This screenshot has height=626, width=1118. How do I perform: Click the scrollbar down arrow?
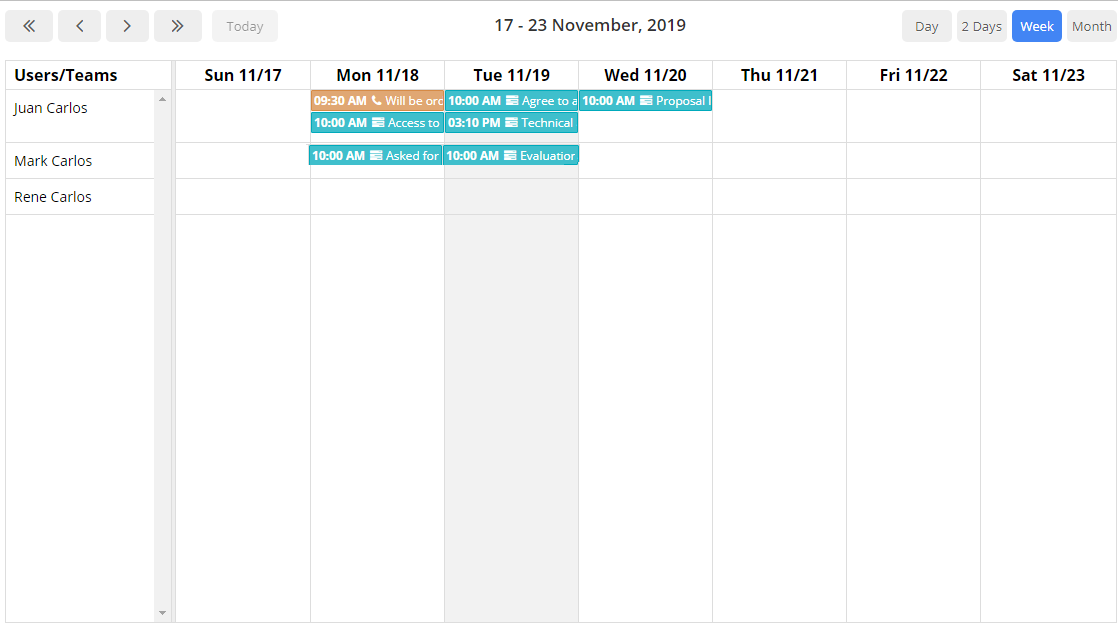click(163, 612)
